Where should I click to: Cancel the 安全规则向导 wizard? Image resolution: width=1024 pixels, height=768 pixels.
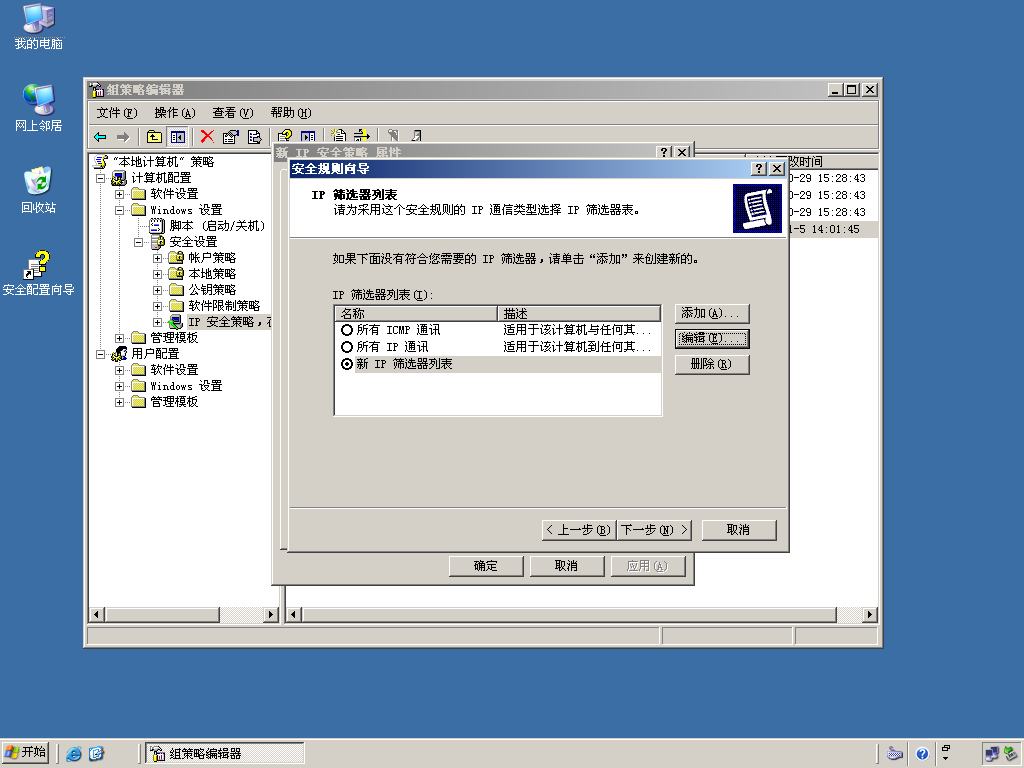click(739, 530)
